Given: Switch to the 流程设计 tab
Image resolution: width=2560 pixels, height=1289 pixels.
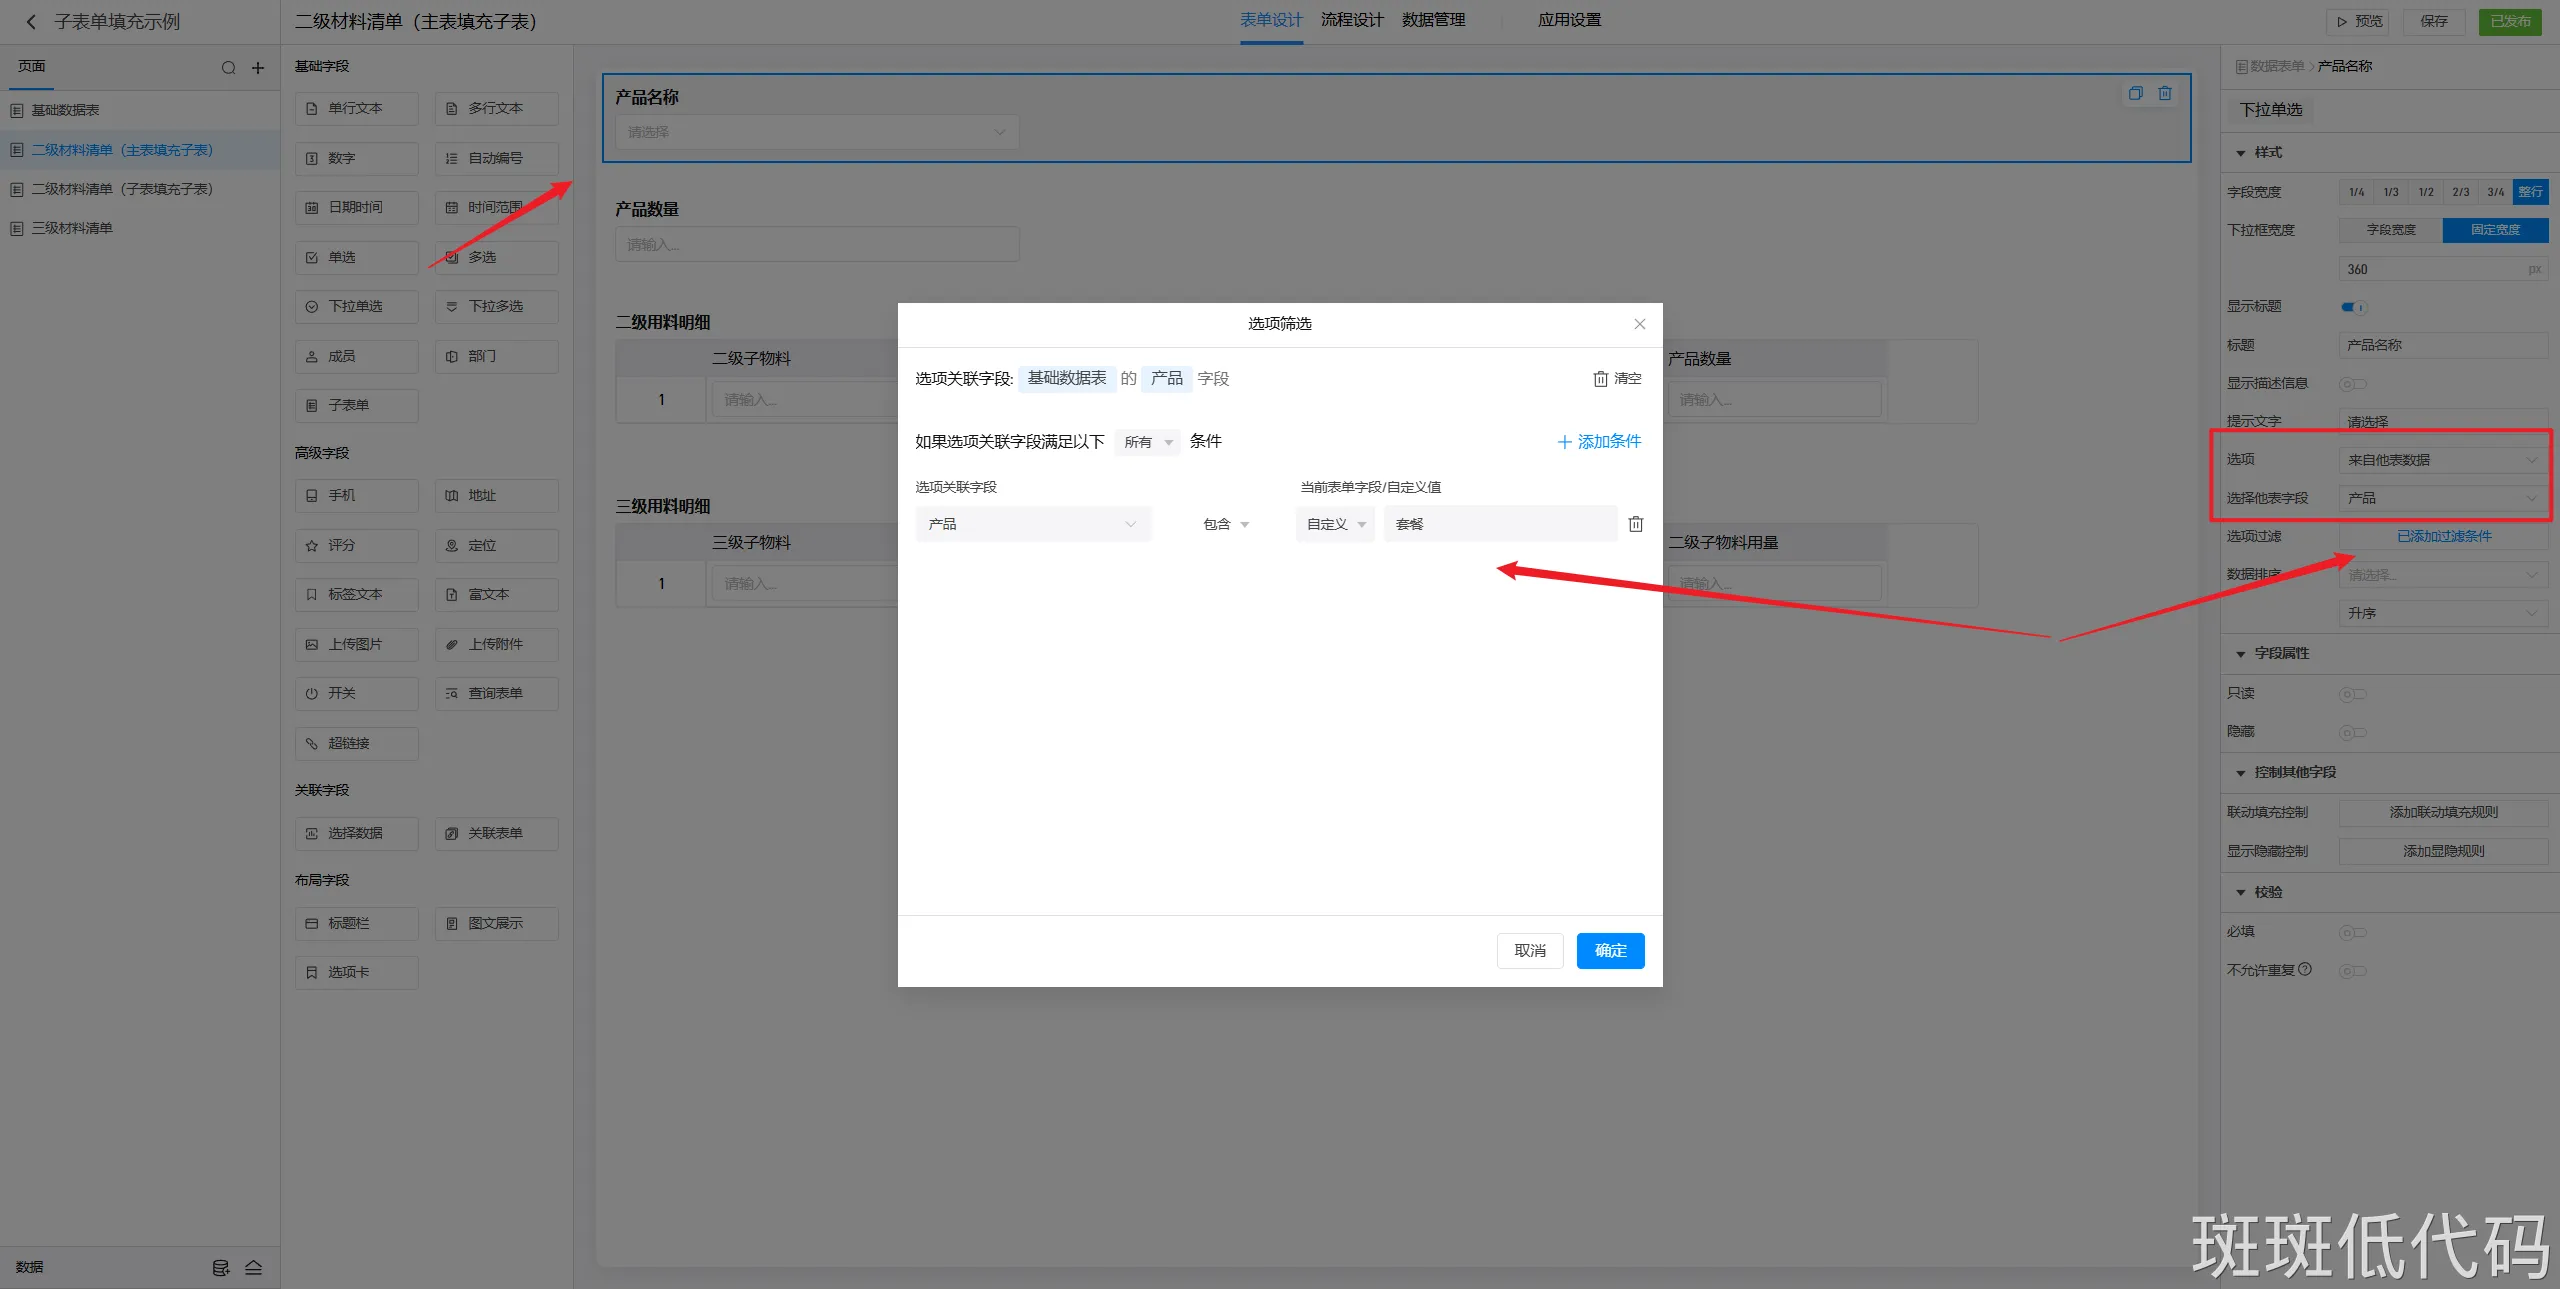Looking at the screenshot, I should 1352,20.
